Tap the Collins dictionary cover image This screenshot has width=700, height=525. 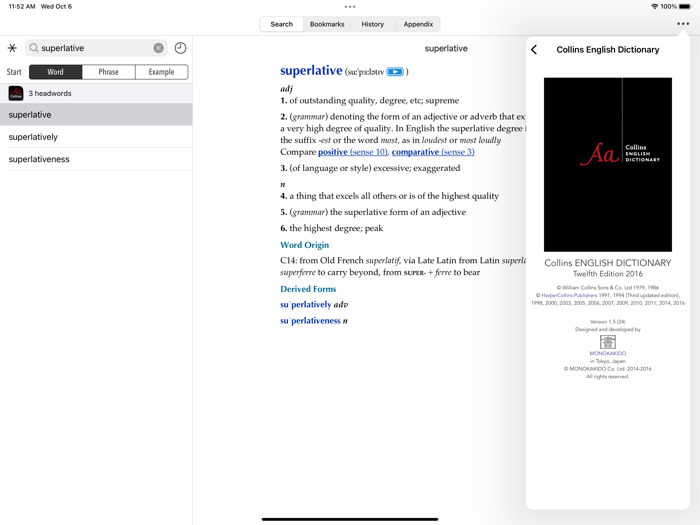(608, 165)
